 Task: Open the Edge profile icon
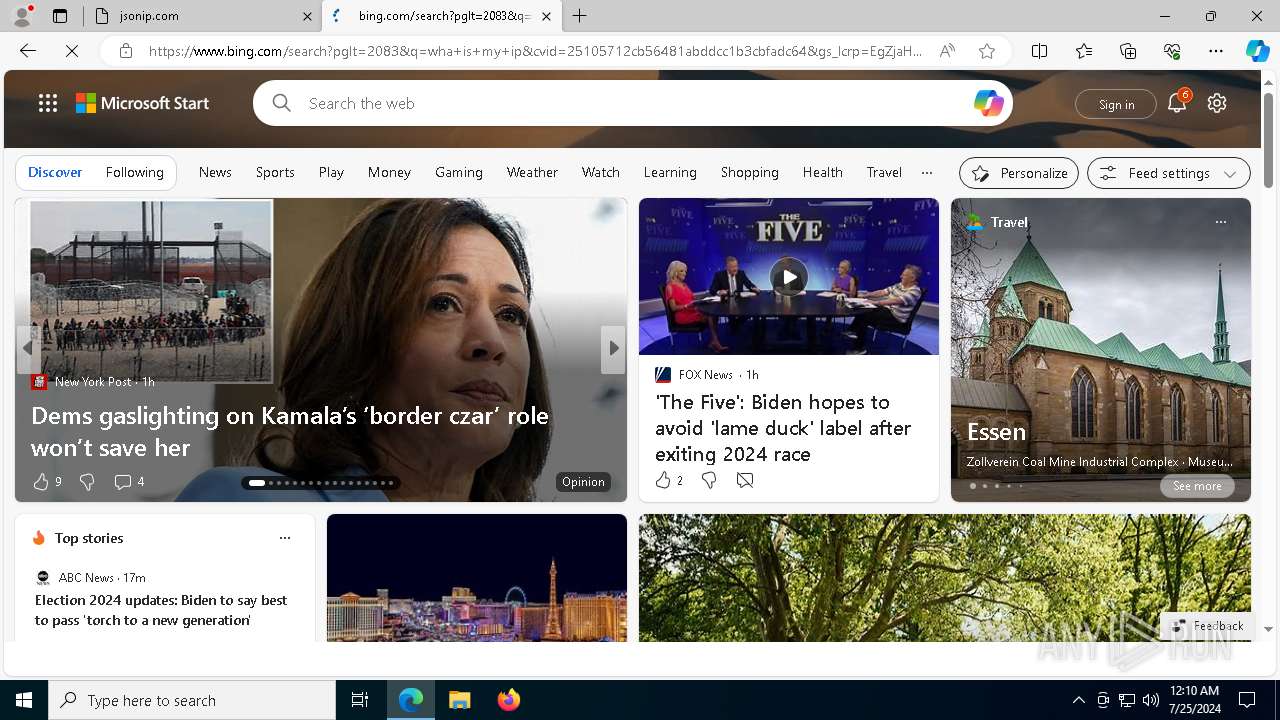click(21, 16)
